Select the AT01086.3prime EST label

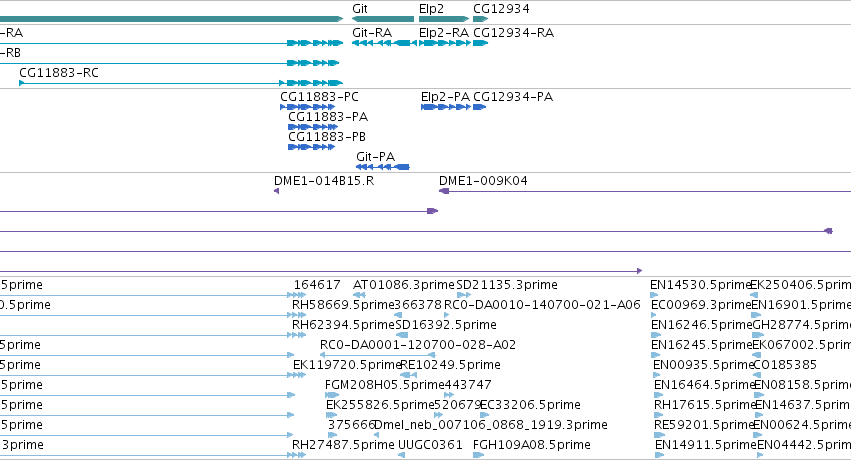tap(404, 285)
